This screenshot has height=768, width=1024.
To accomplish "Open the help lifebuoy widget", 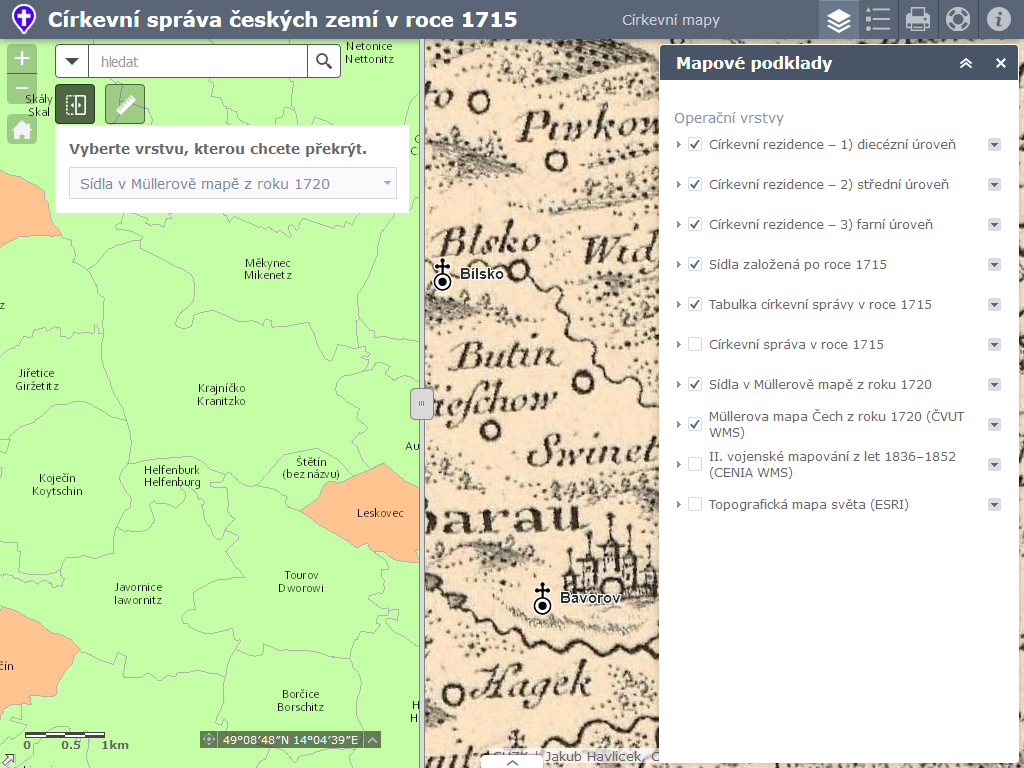I will coord(958,20).
